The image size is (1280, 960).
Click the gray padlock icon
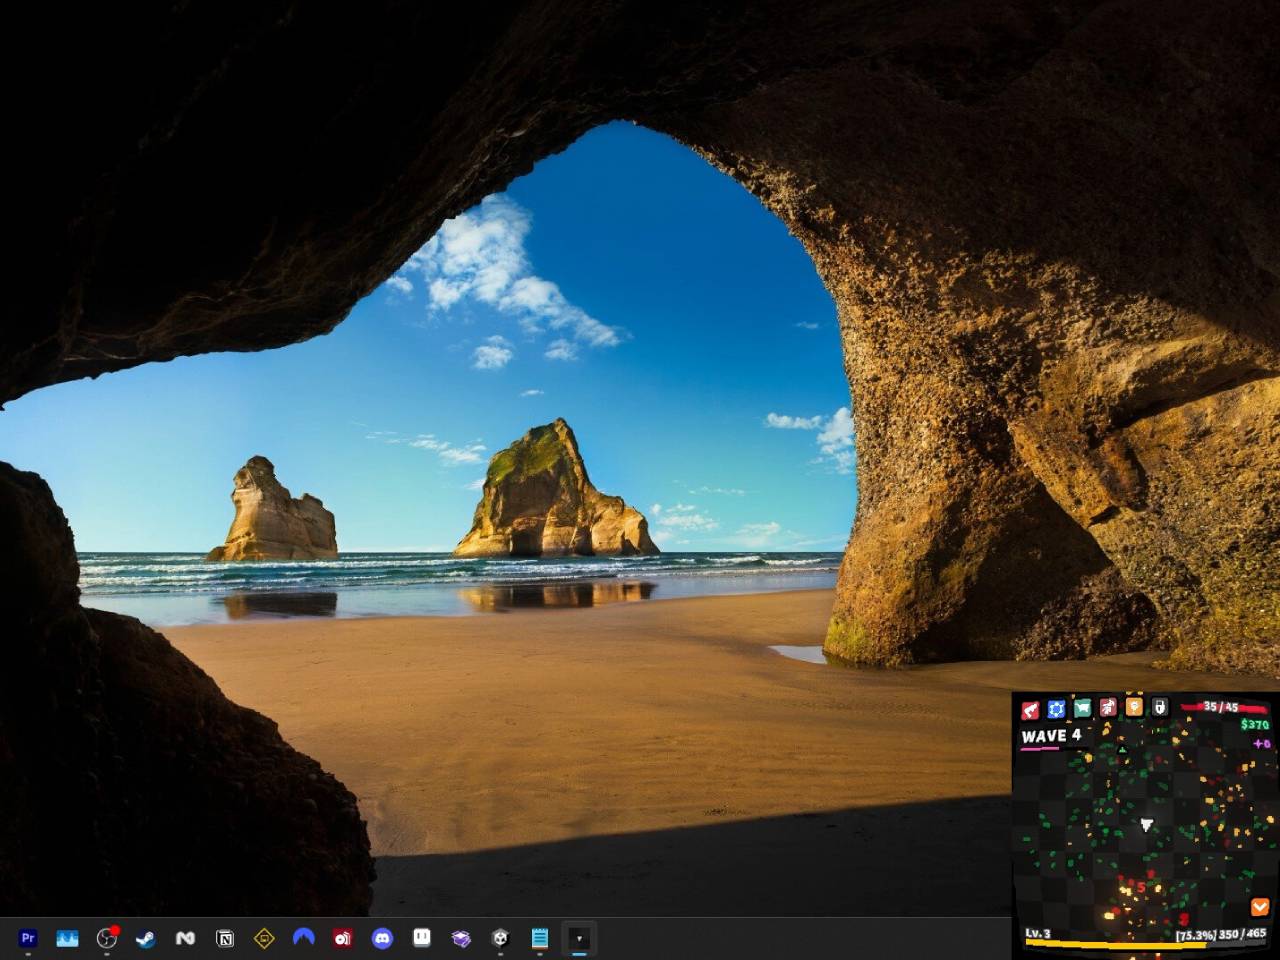click(x=1159, y=706)
